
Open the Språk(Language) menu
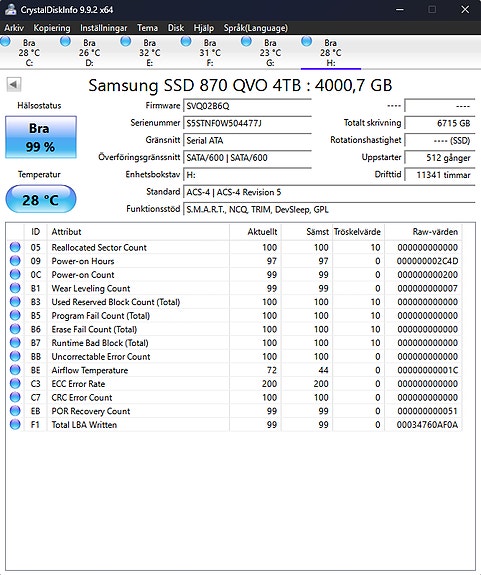pos(256,28)
